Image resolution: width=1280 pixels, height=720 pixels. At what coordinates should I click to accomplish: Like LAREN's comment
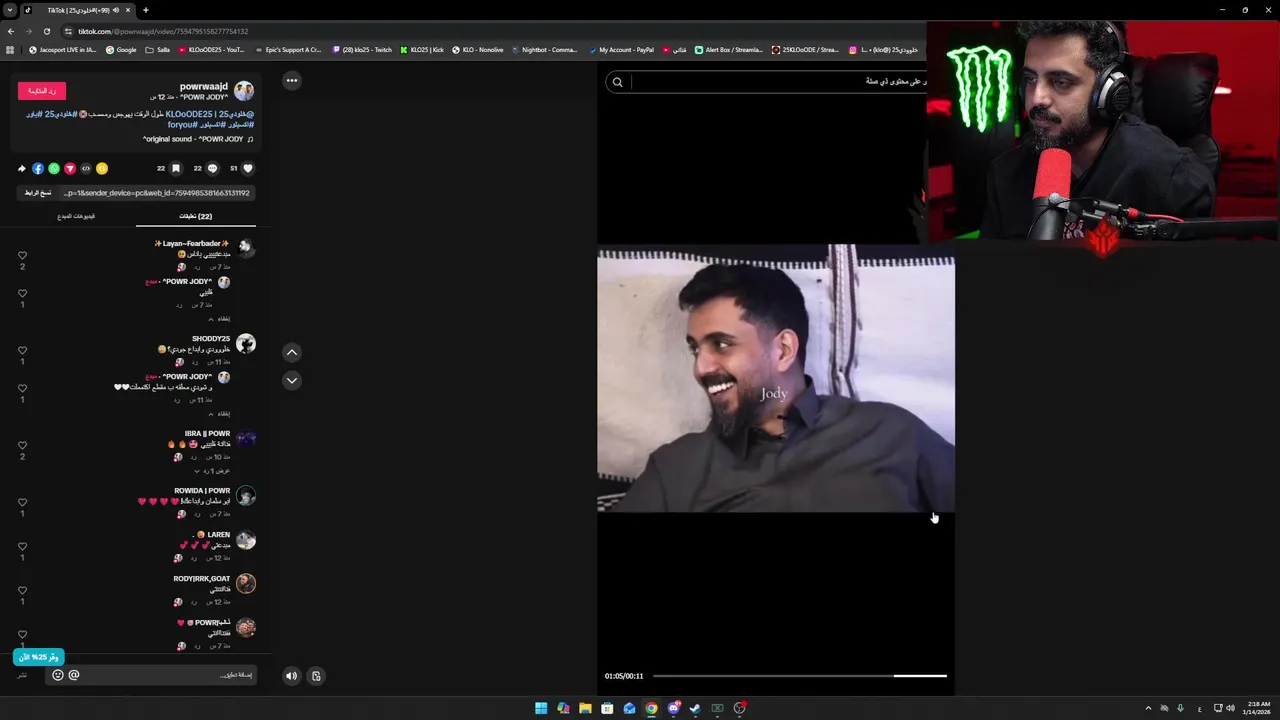[x=22, y=547]
